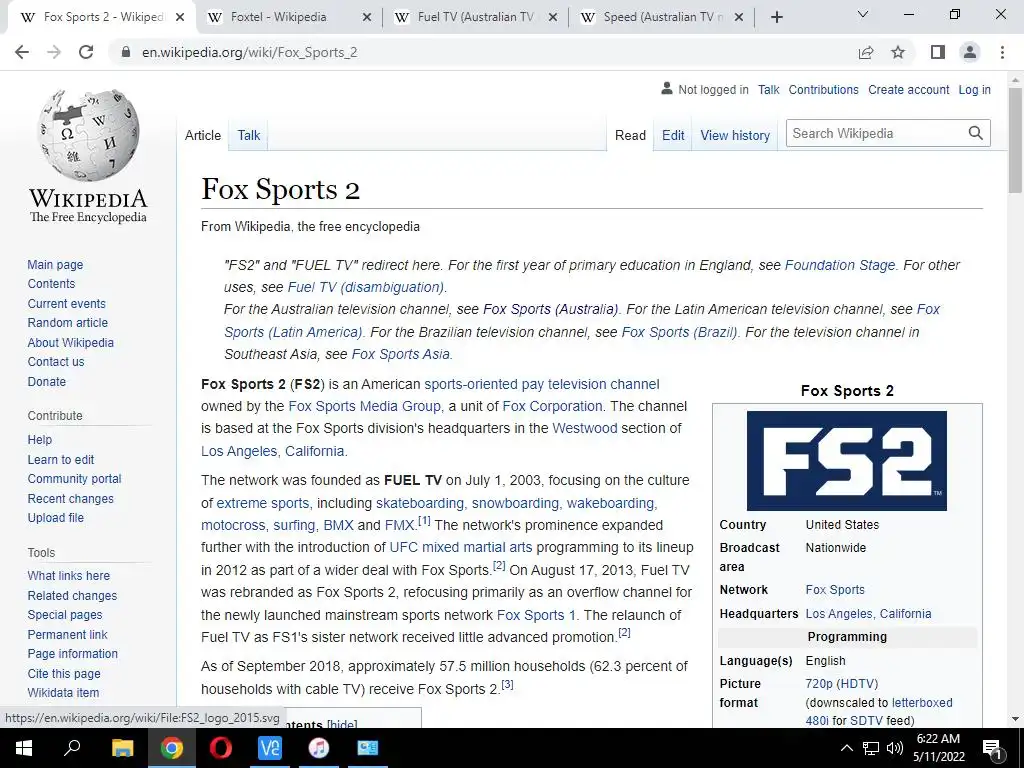This screenshot has height=768, width=1024.
Task: Open the Windows Start menu
Action: point(24,748)
